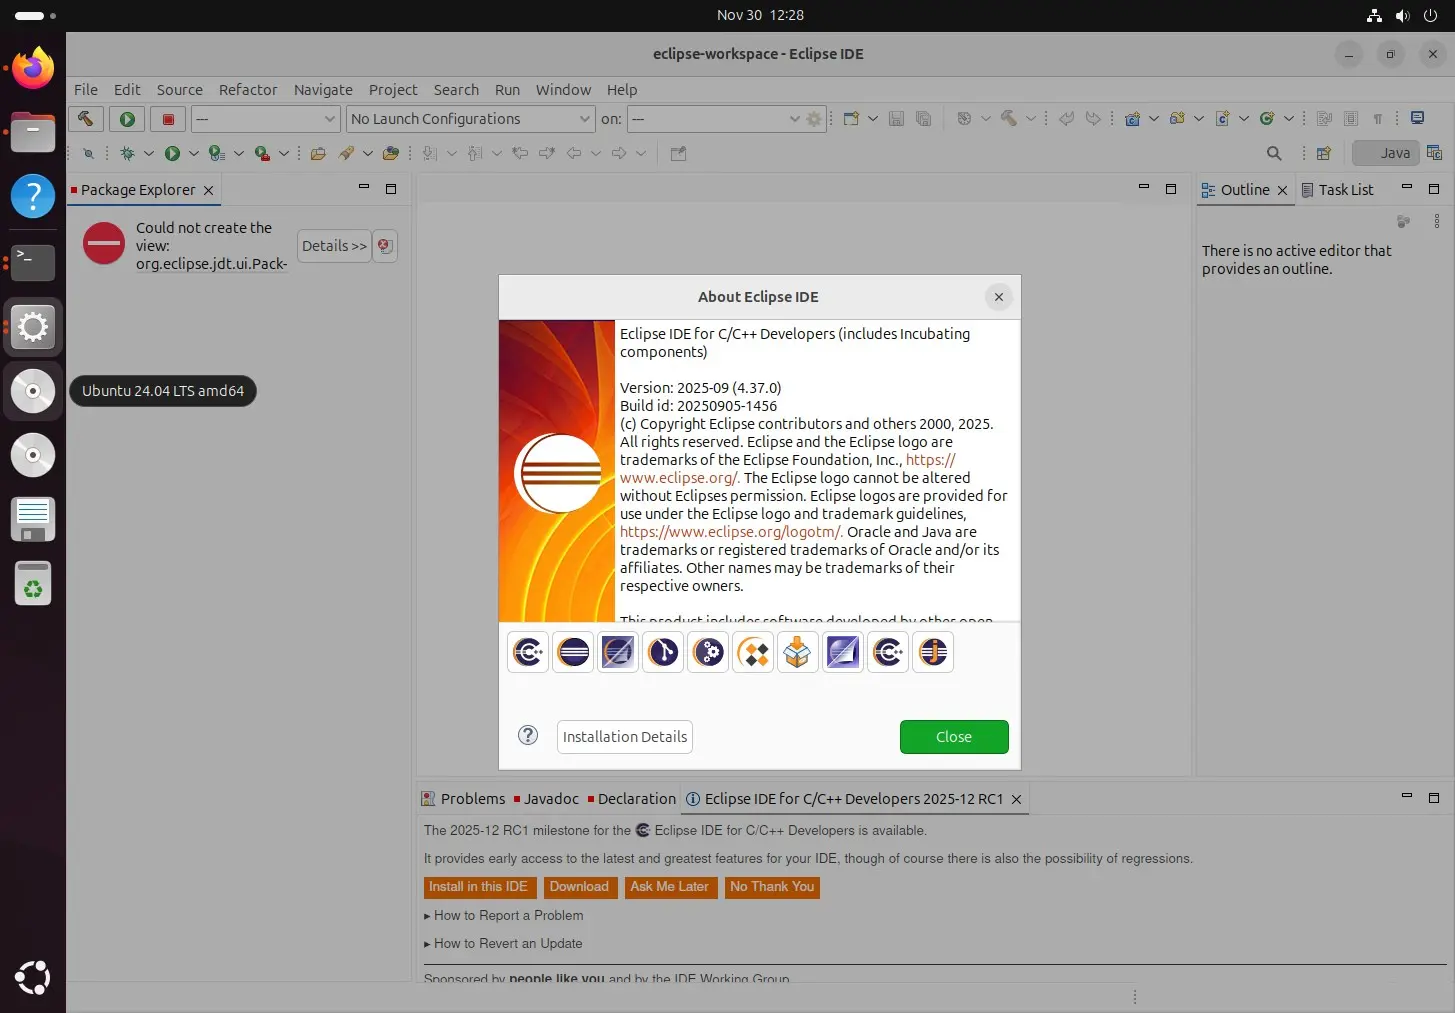Open No Launch Configurations dropdown
The width and height of the screenshot is (1455, 1013).
tap(471, 119)
